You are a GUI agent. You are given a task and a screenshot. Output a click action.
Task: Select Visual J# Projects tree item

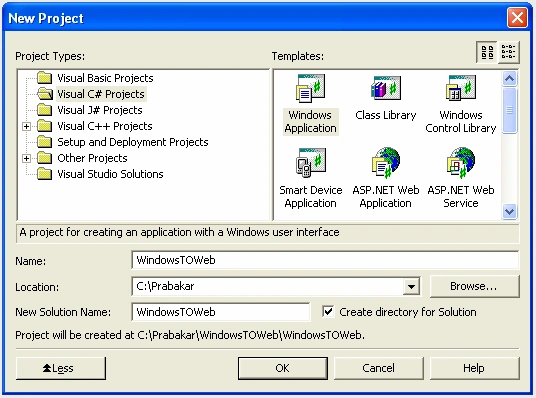[x=100, y=110]
